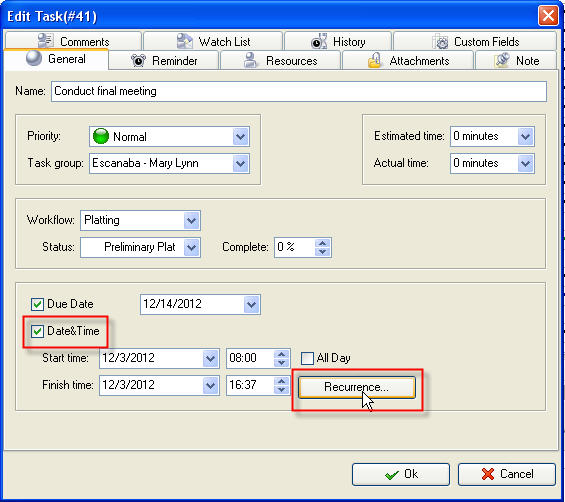This screenshot has width=565, height=502.
Task: Click the task Name input field
Action: [x=299, y=91]
